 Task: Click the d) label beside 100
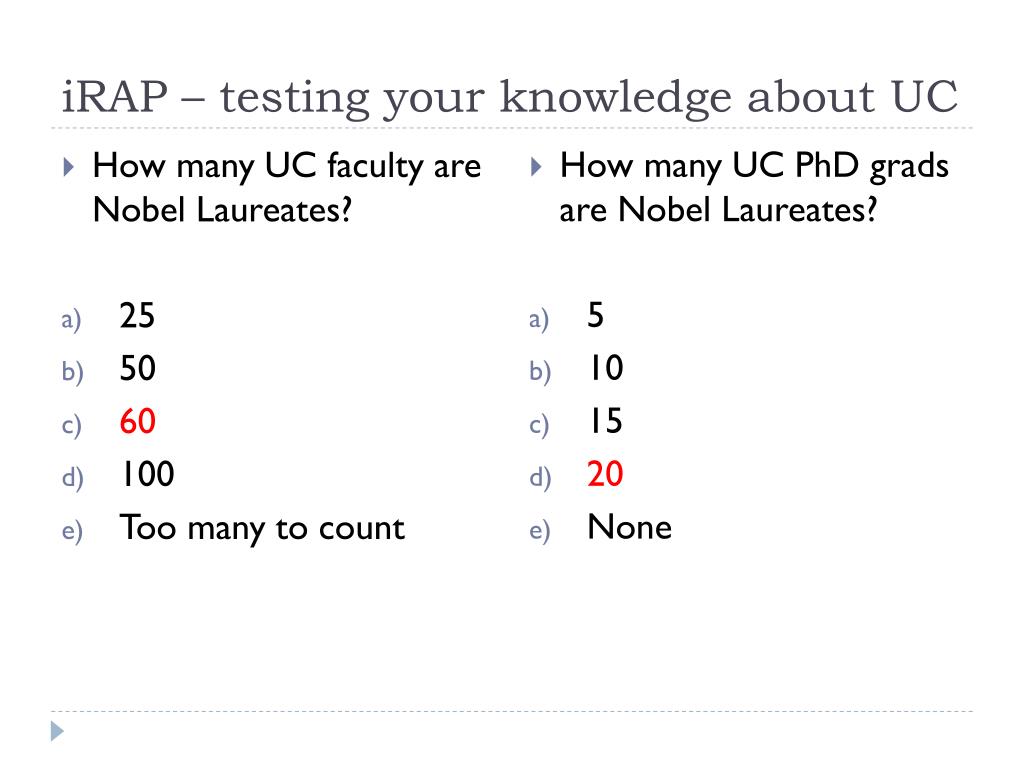(x=70, y=478)
